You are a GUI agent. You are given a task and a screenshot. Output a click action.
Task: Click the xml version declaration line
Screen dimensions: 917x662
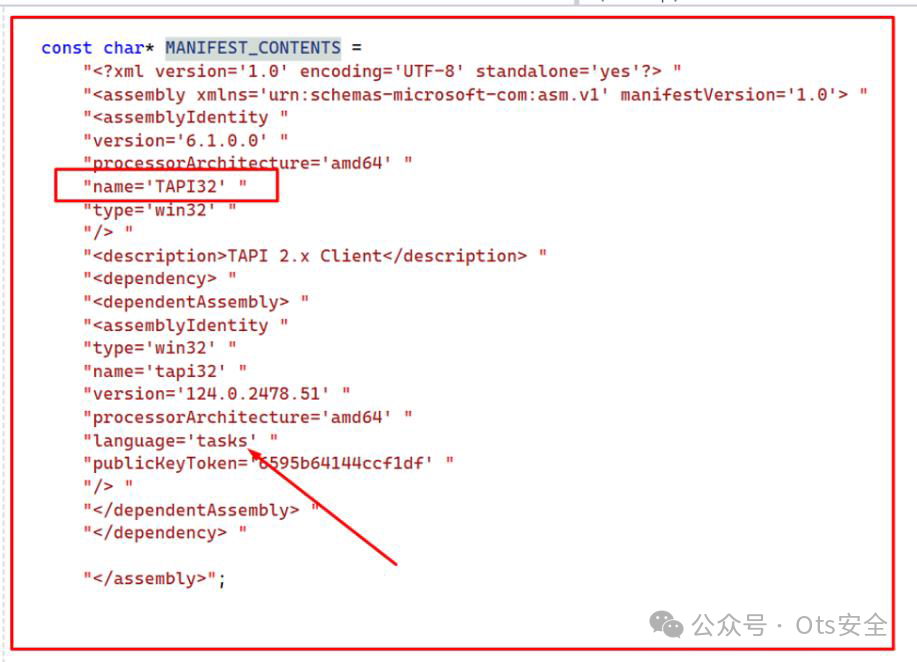[382, 71]
